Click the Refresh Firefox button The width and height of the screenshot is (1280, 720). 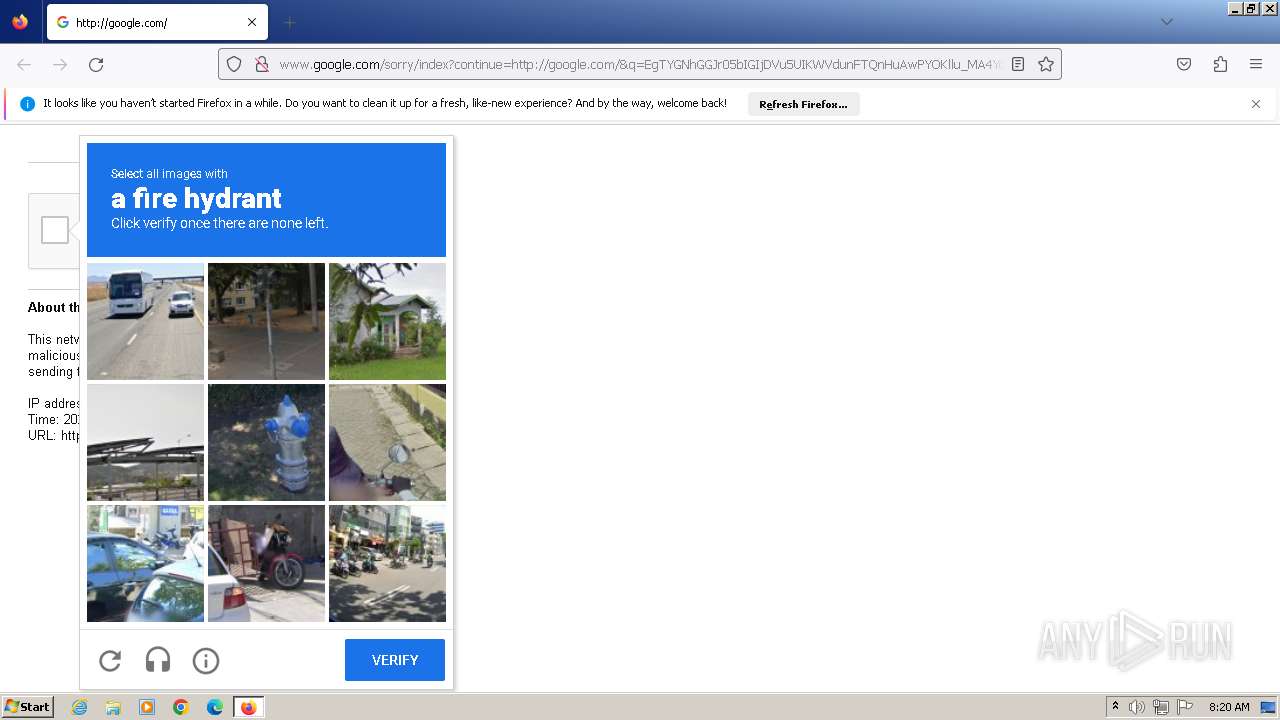pos(803,104)
